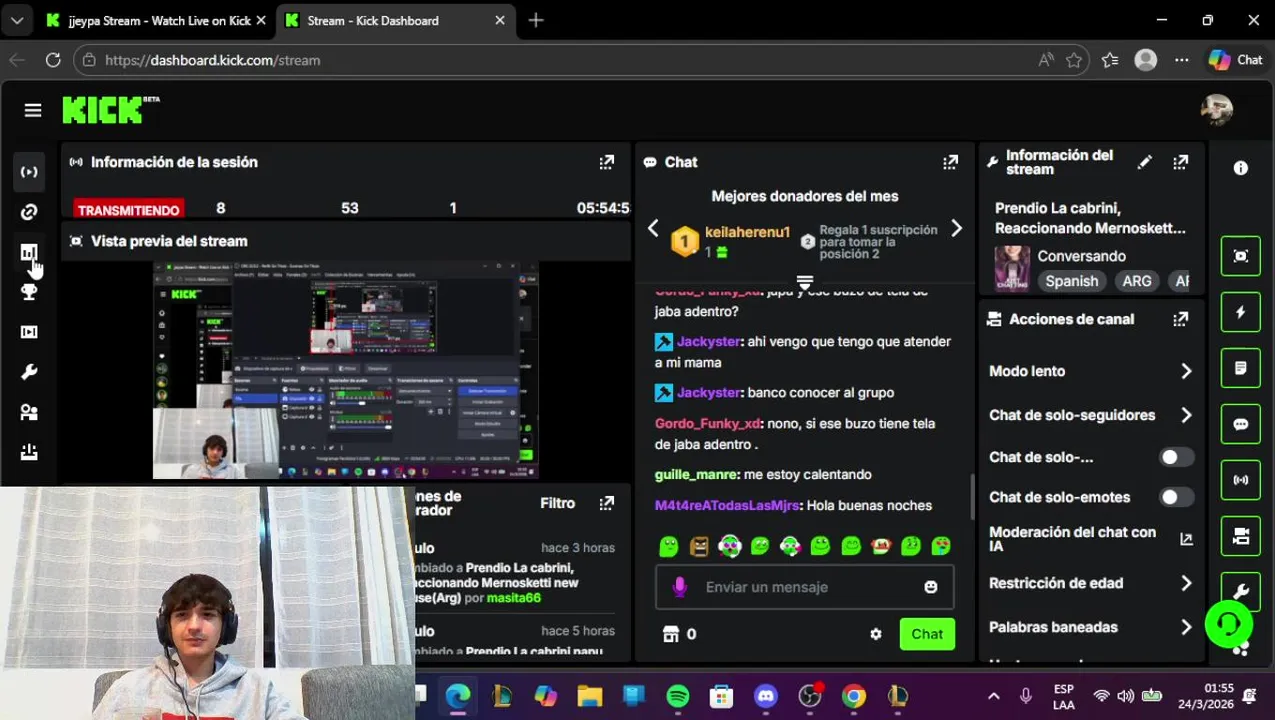
Task: Open a new browser tab
Action: 536,21
